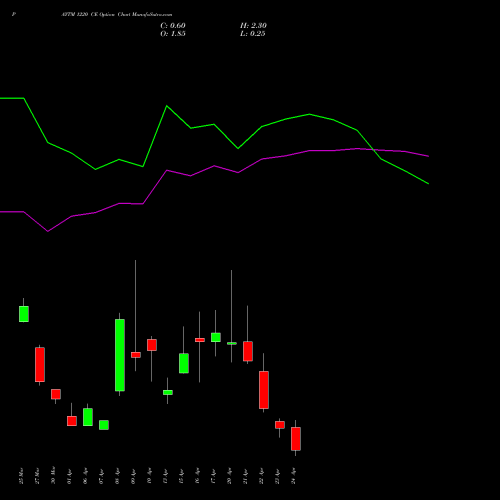Click the '22 Apr' date axis label

261,476
